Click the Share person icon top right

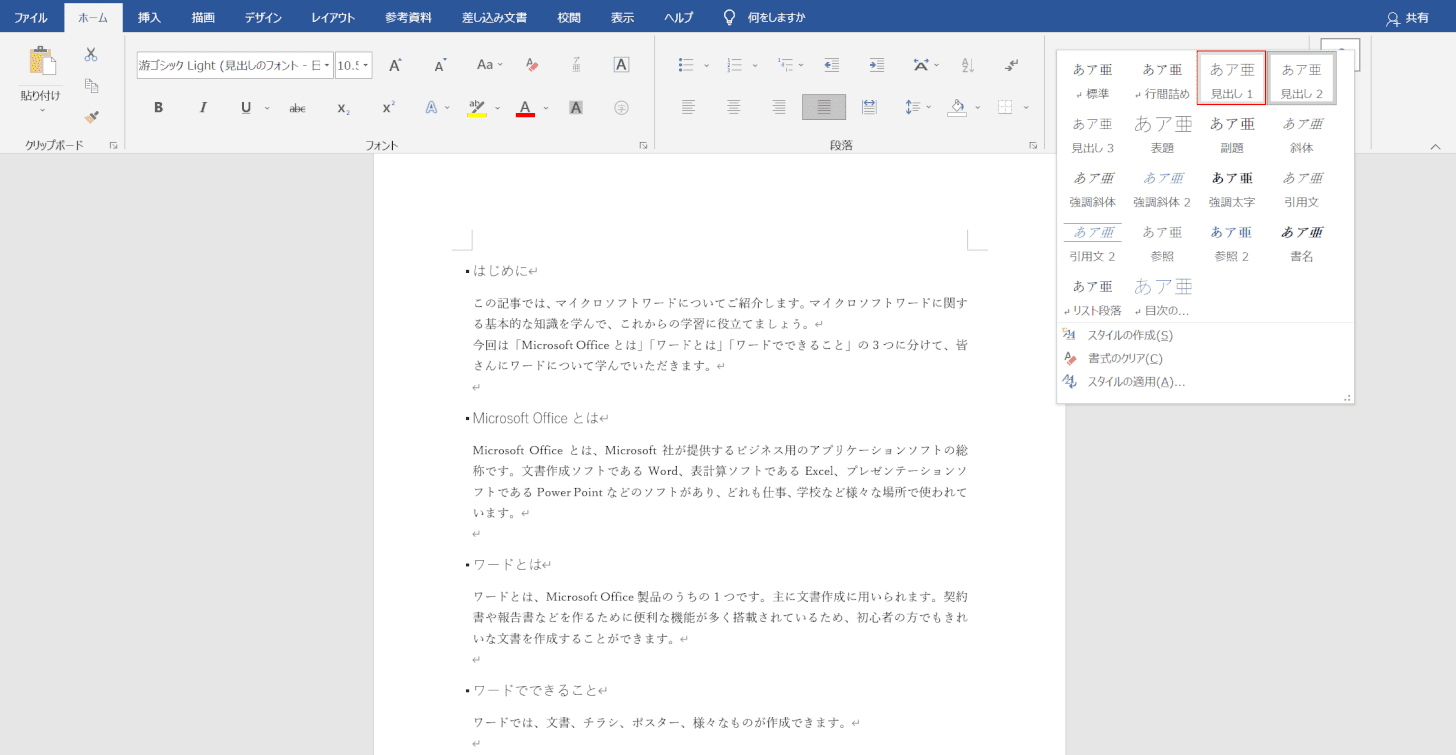click(x=1393, y=18)
